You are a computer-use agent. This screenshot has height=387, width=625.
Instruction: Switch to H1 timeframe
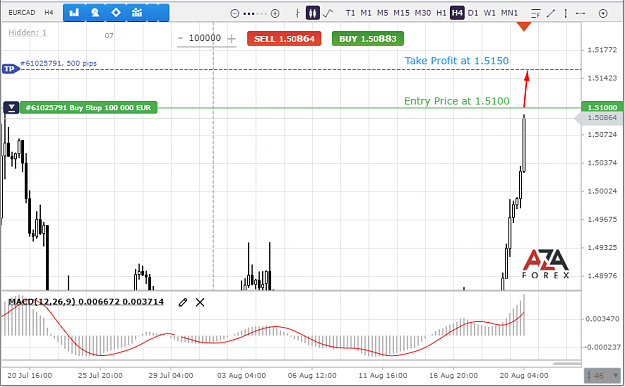click(x=441, y=13)
